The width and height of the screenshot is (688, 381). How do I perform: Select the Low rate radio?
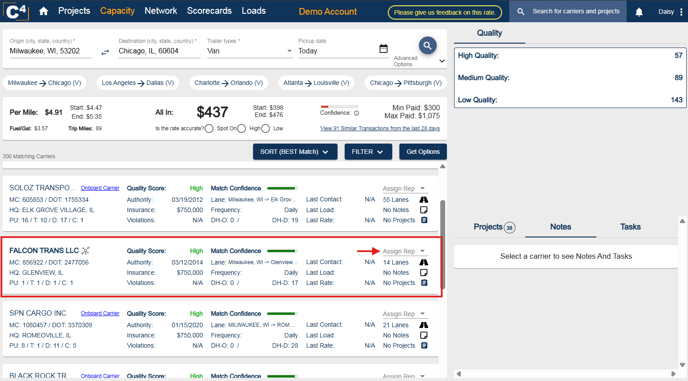tap(265, 129)
